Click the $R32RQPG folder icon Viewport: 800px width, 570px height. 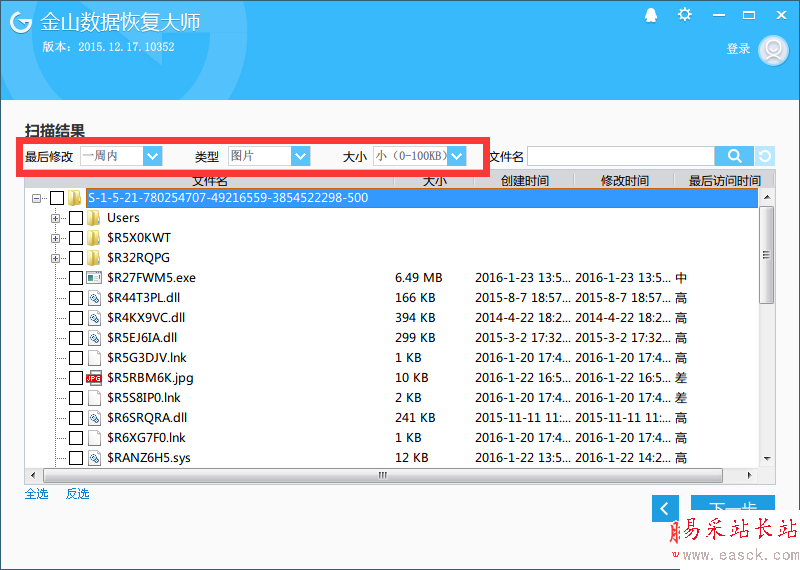pos(93,258)
